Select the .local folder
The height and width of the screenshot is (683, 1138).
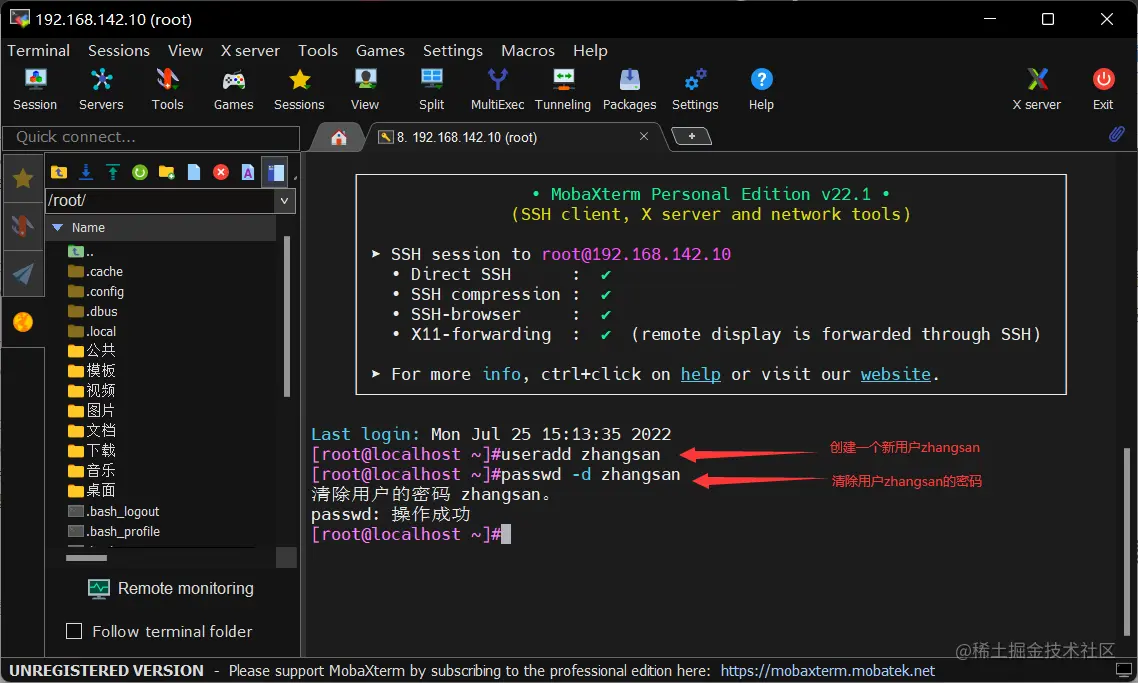(92, 332)
